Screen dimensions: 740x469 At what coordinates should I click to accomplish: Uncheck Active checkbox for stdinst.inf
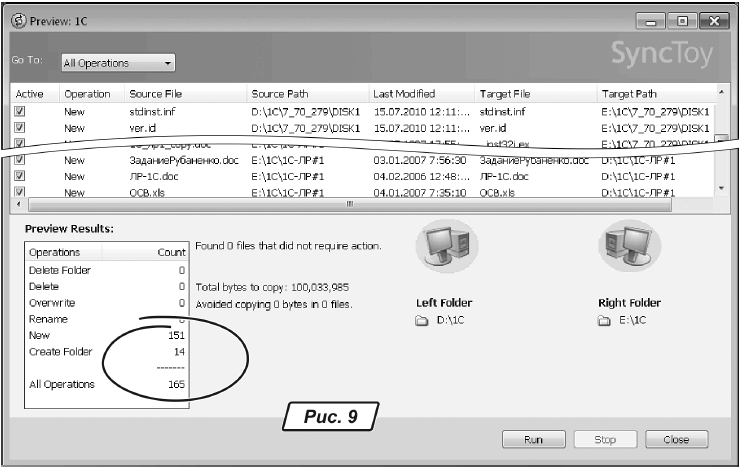[19, 113]
